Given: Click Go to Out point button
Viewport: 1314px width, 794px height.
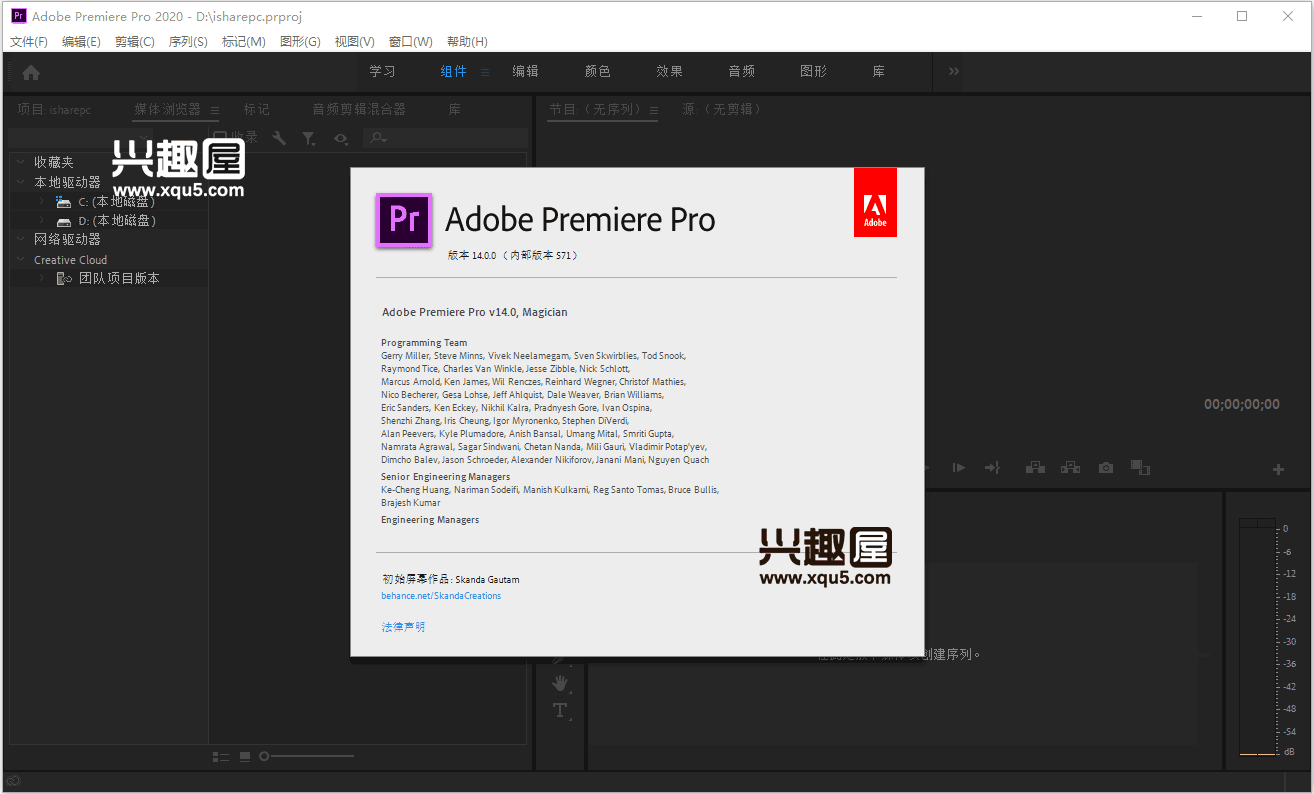Looking at the screenshot, I should click(x=992, y=468).
